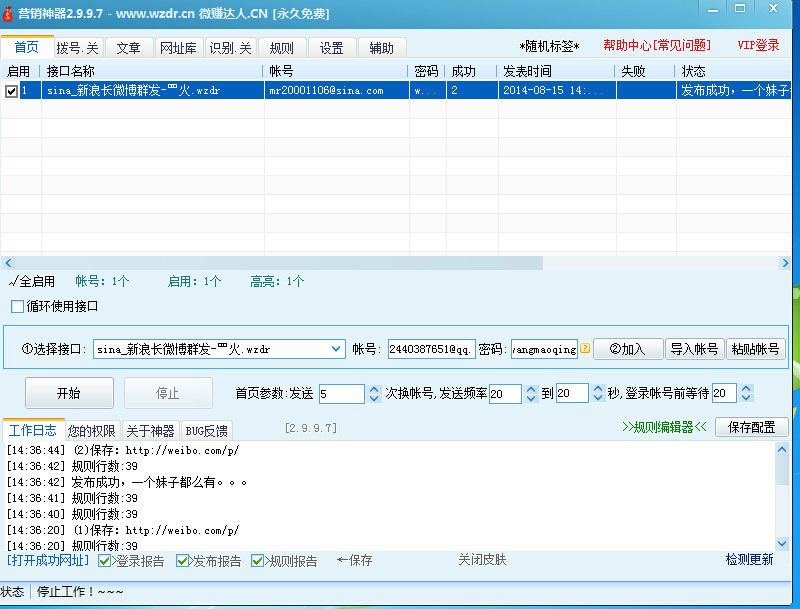This screenshot has width=800, height=609.
Task: Uncheck the 启用 checkbox in row 1
Action: [11, 91]
